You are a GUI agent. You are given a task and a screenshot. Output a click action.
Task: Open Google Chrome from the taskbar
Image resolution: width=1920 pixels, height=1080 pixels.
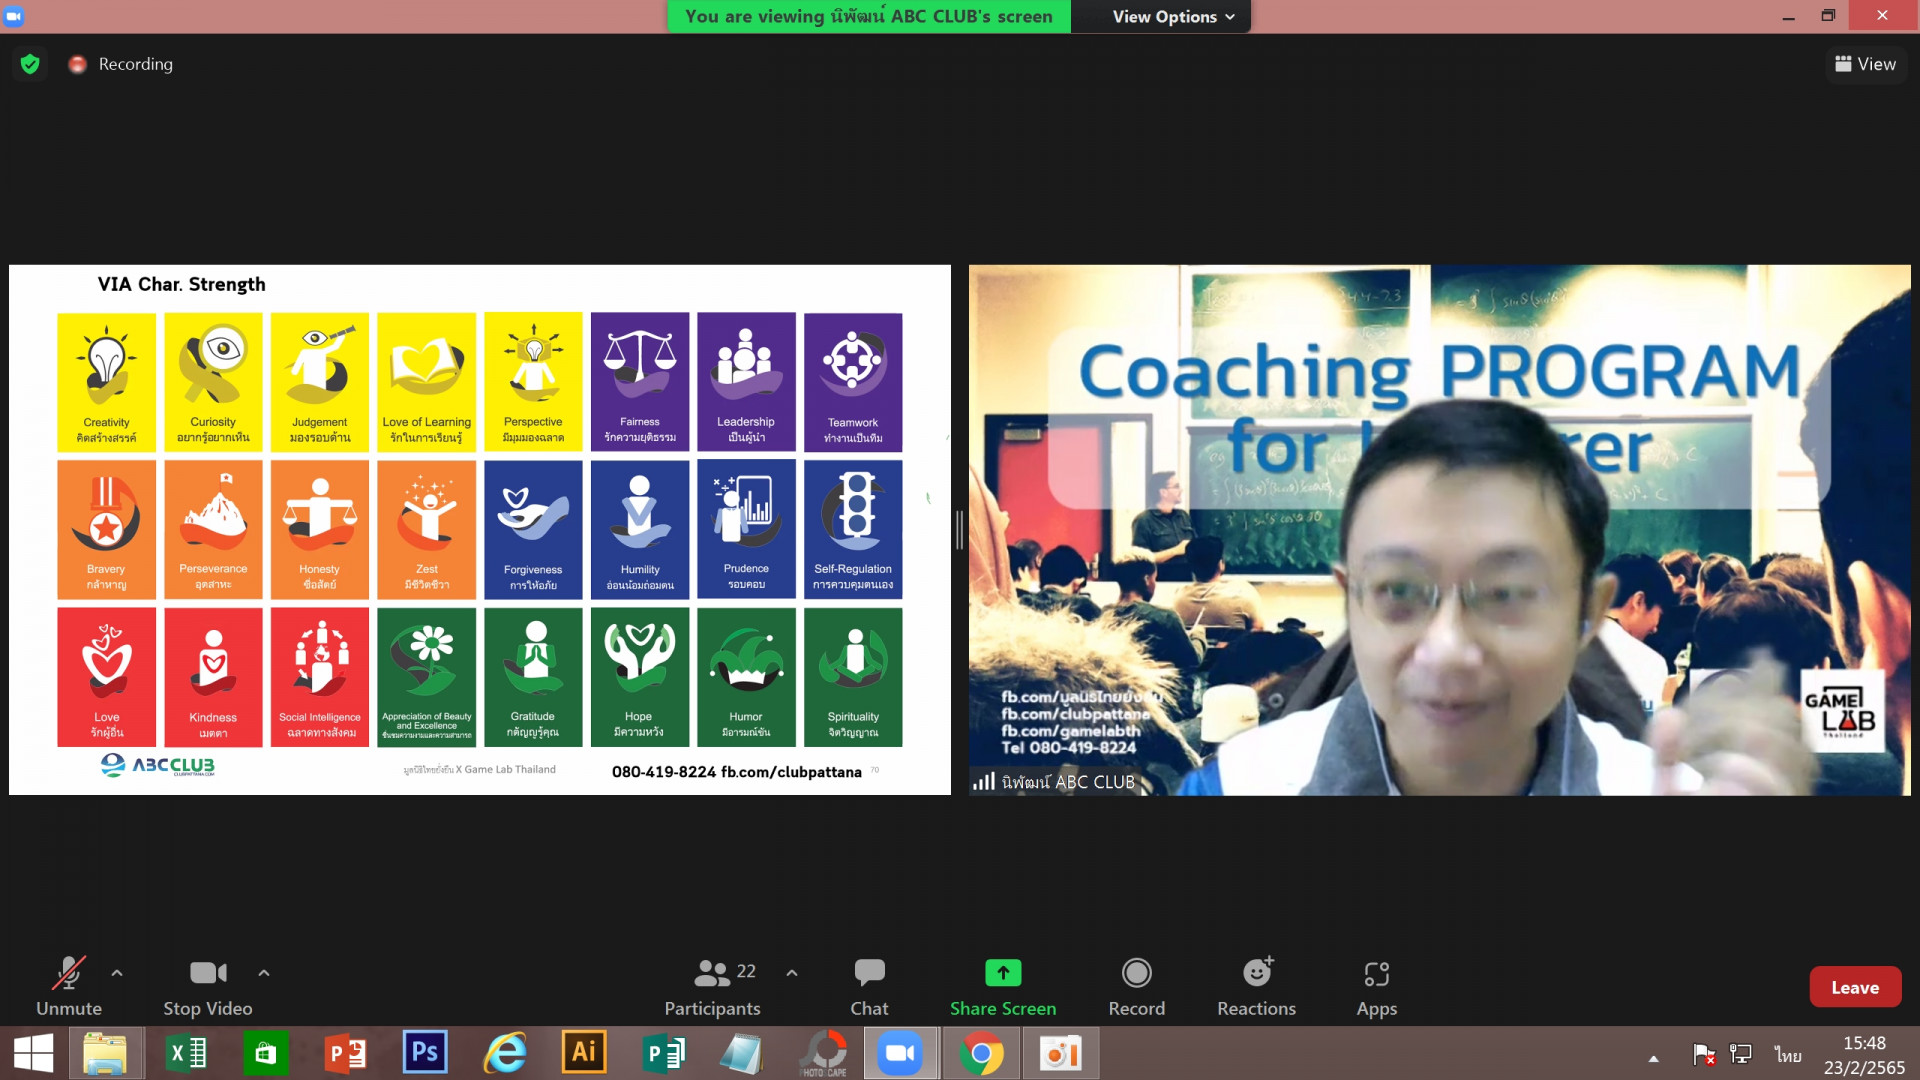(x=981, y=1053)
